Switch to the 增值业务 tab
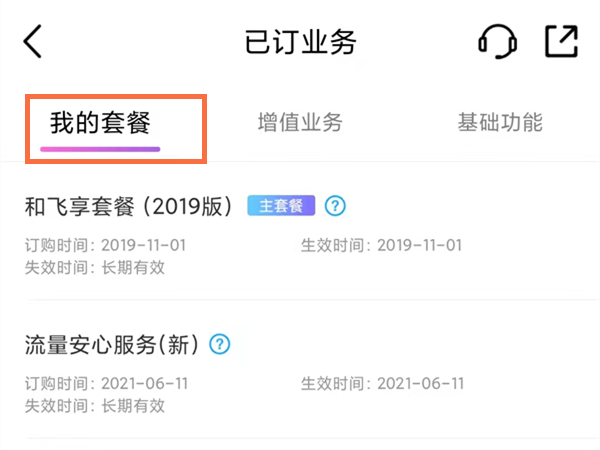This screenshot has height=450, width=600. click(300, 123)
